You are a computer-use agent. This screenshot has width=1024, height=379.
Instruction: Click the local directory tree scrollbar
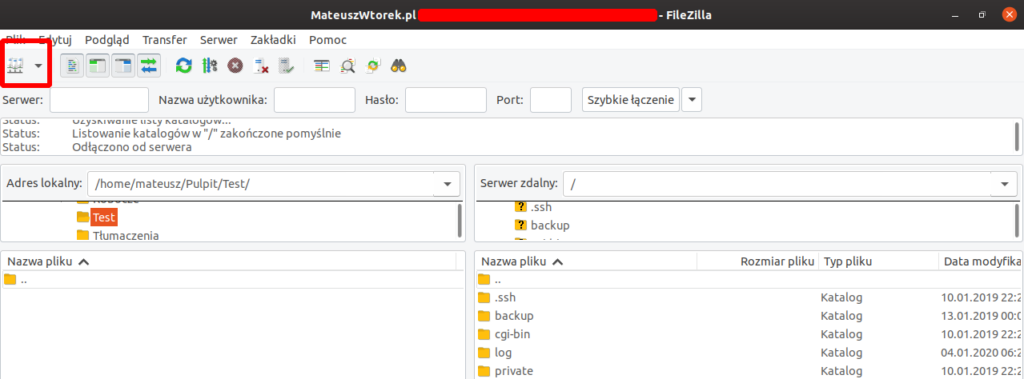460,220
